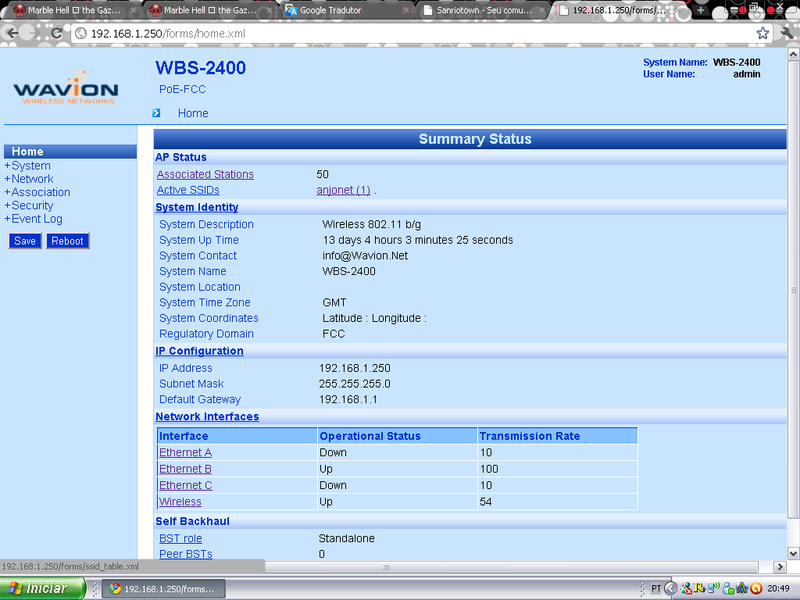Click the 'Standalone' BST role value
Viewport: 800px width, 600px height.
click(346, 538)
